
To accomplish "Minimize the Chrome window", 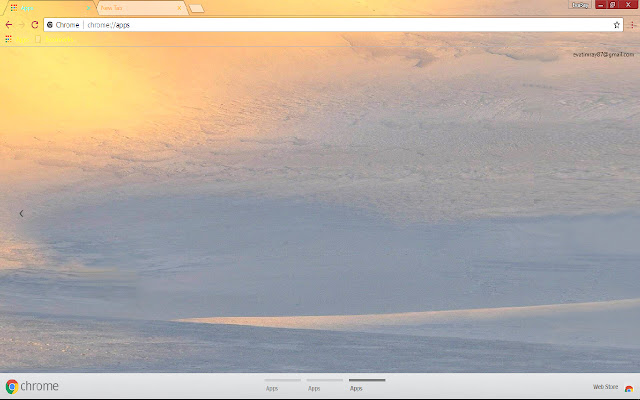I will click(x=600, y=5).
